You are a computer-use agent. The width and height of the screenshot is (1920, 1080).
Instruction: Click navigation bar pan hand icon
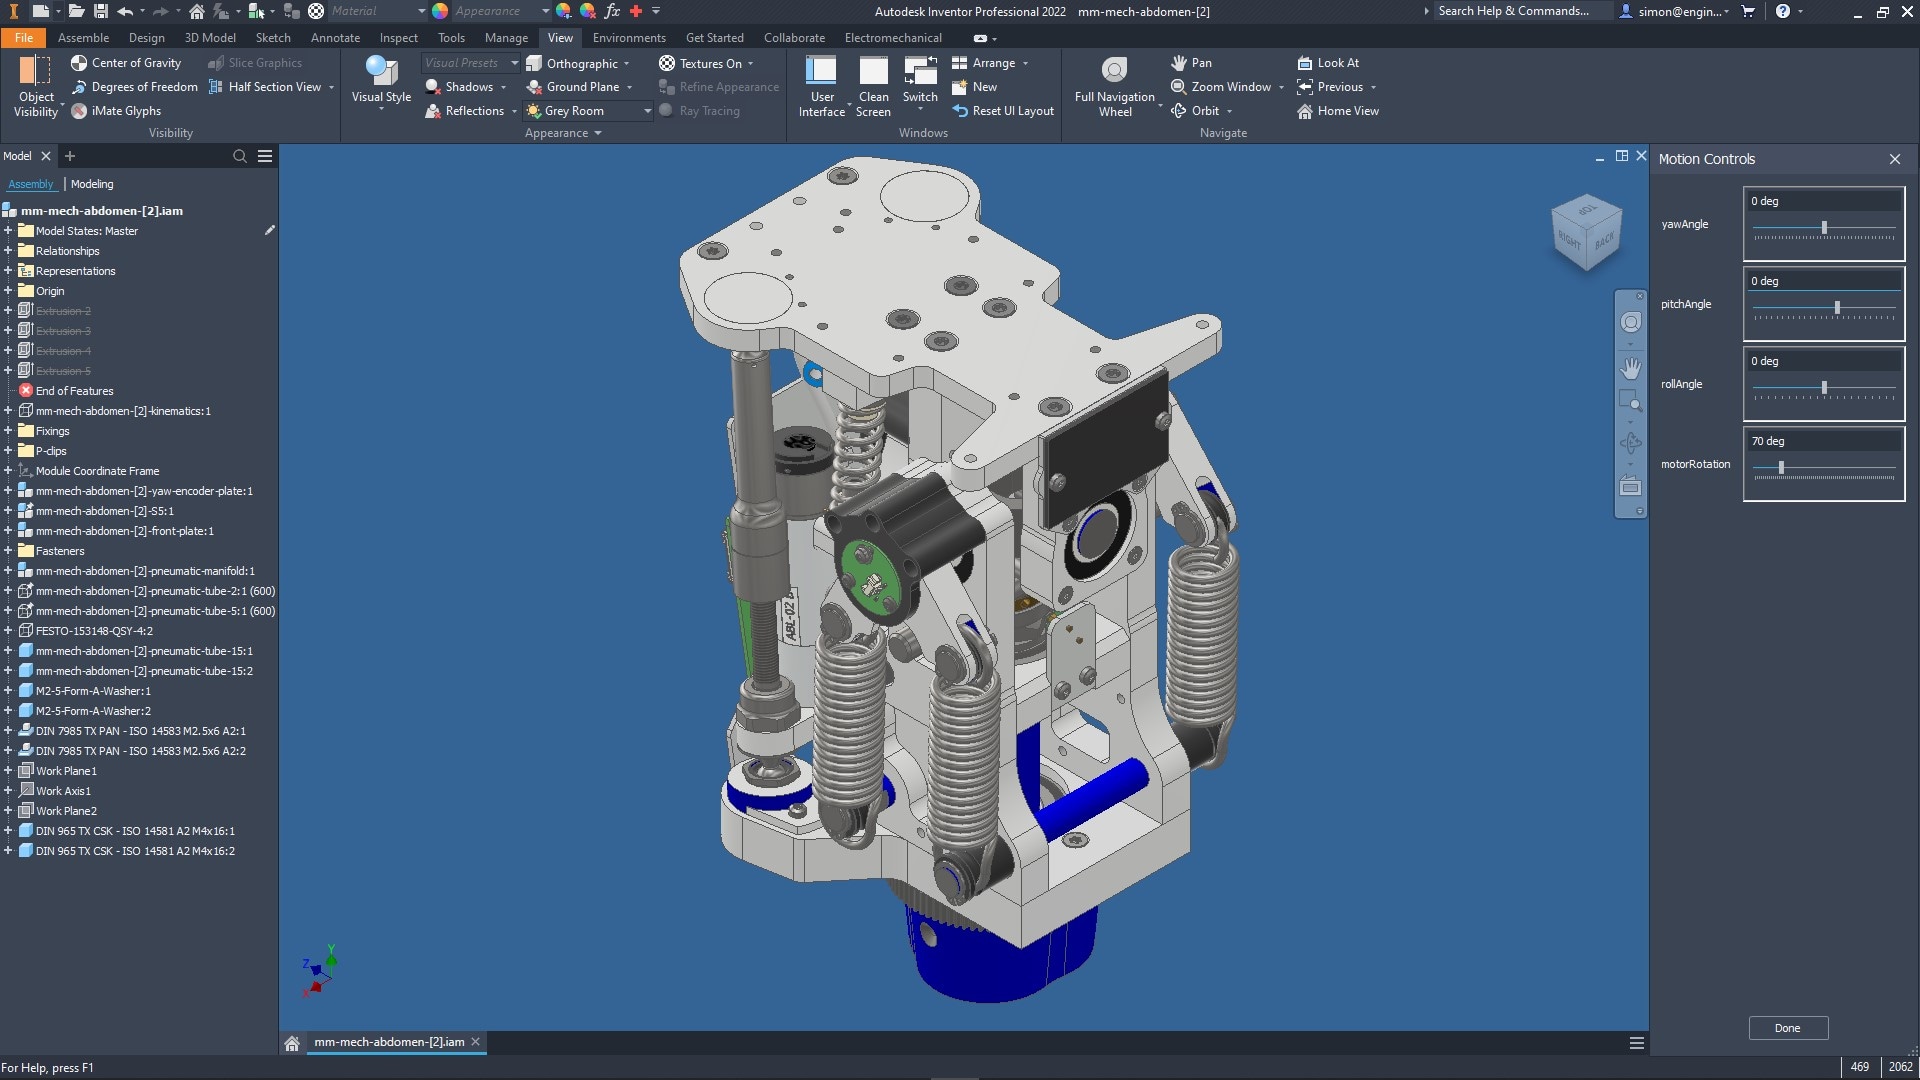pos(1630,368)
